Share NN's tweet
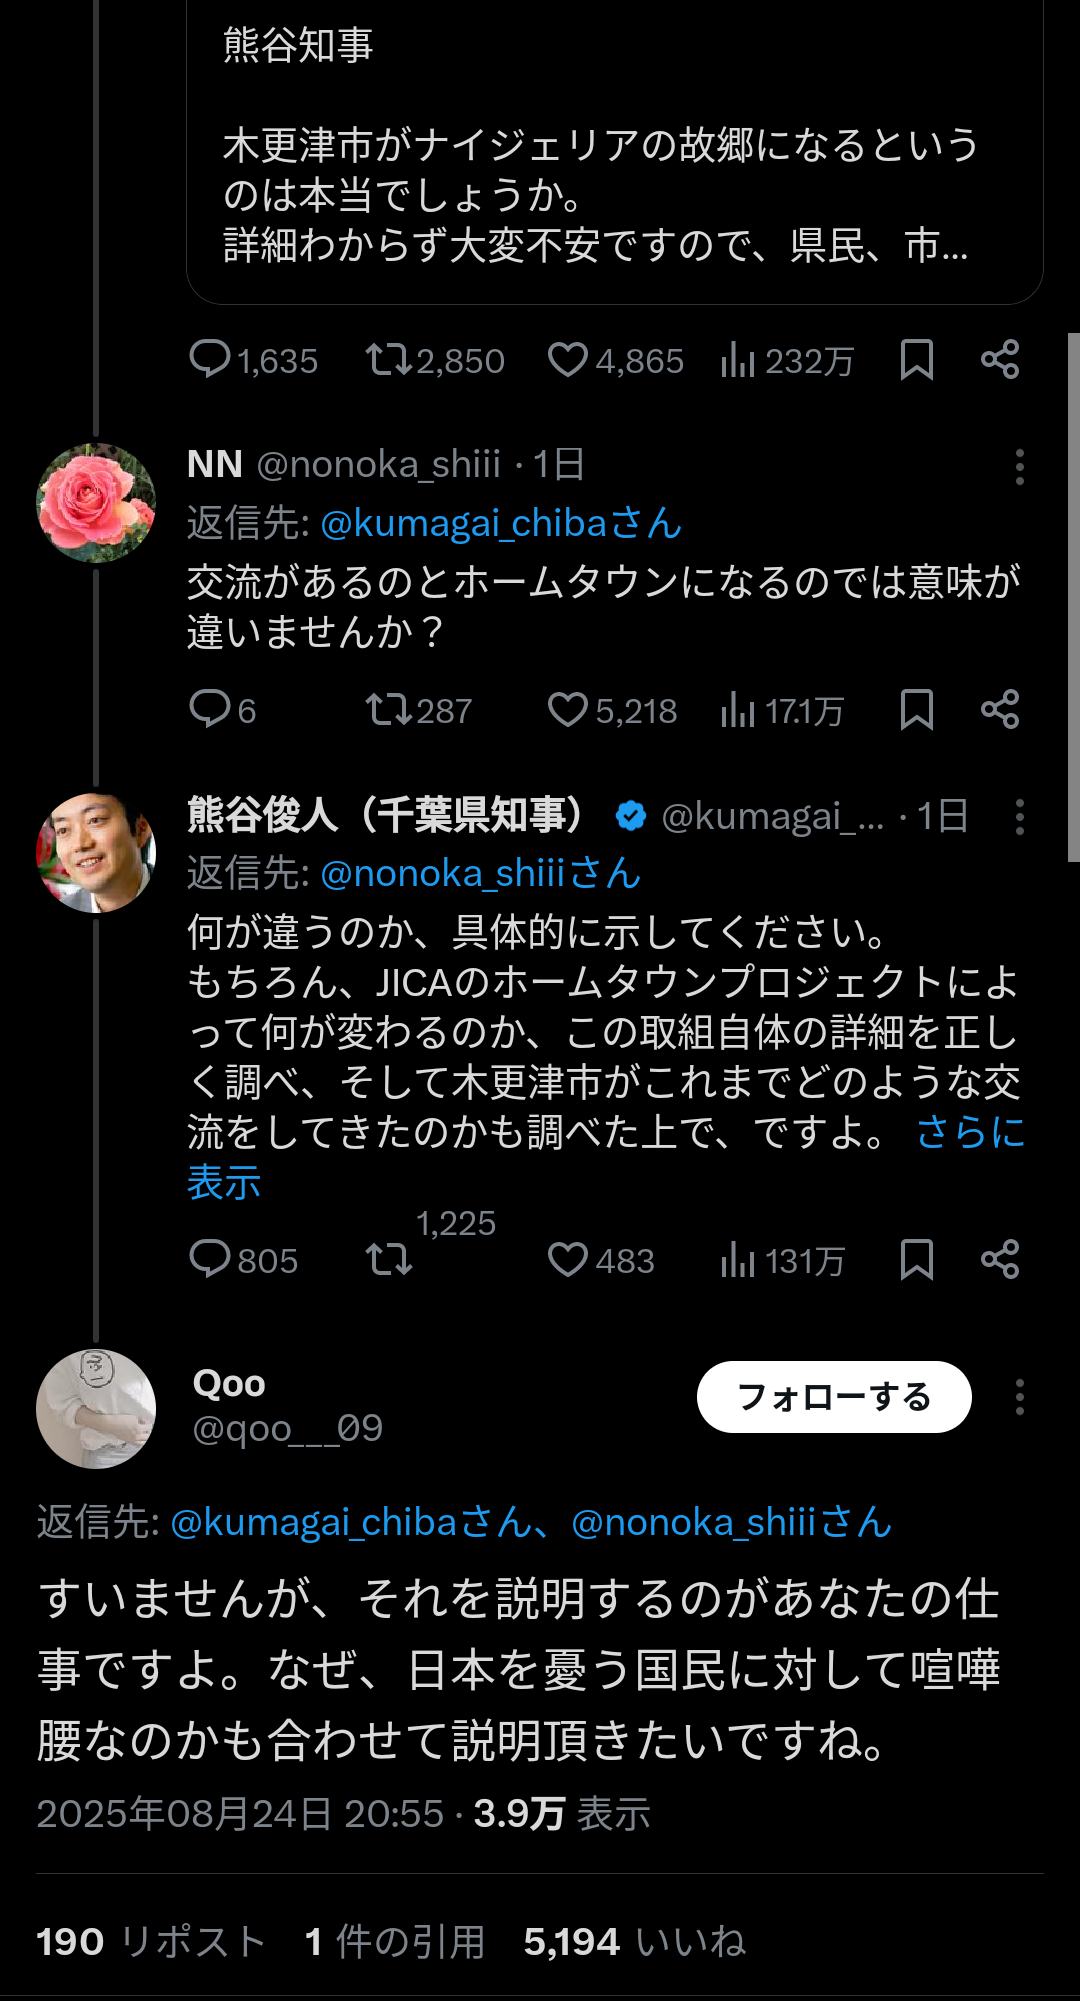Viewport: 1080px width, 2001px height. pyautogui.click(x=1000, y=710)
